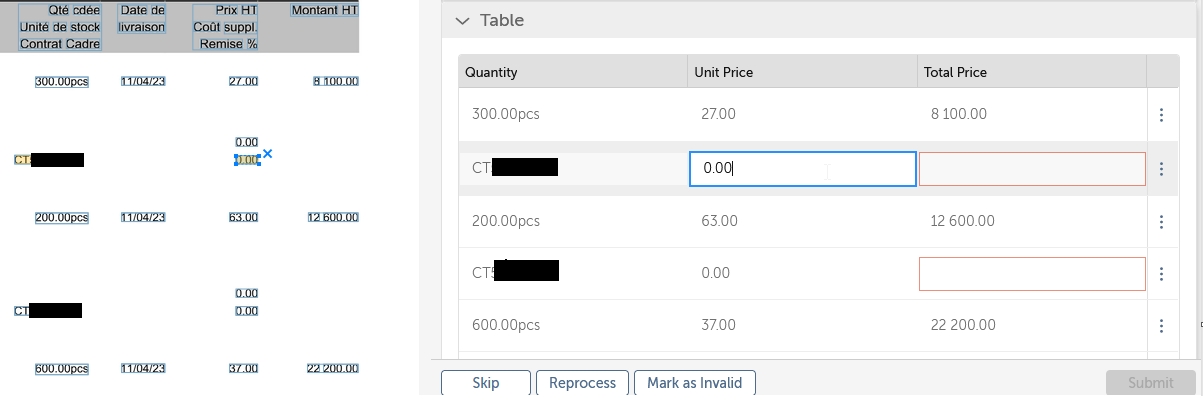Image resolution: width=1203 pixels, height=396 pixels.
Task: Click Mark as Invalid button
Action: pyautogui.click(x=695, y=383)
